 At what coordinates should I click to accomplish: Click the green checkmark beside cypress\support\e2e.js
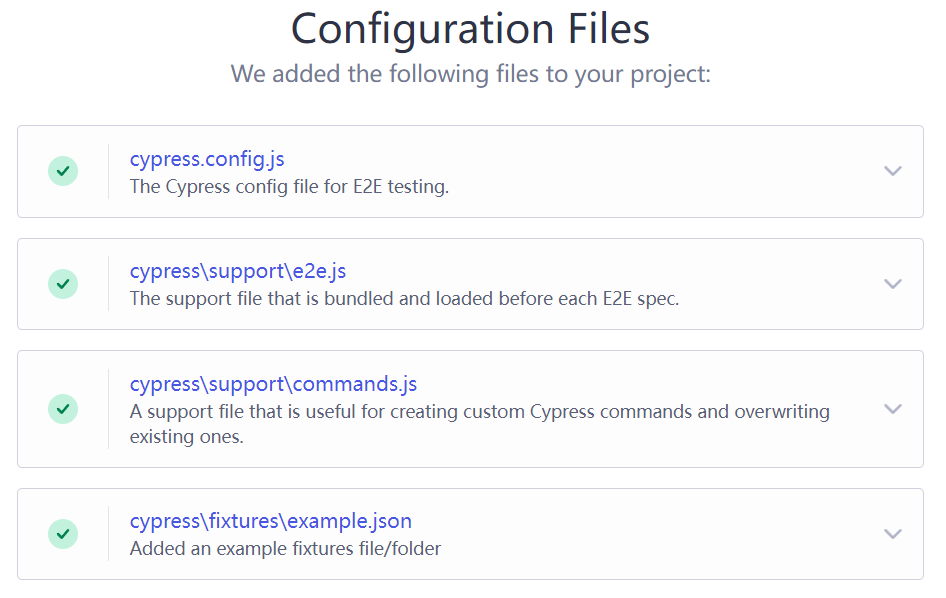[x=63, y=284]
